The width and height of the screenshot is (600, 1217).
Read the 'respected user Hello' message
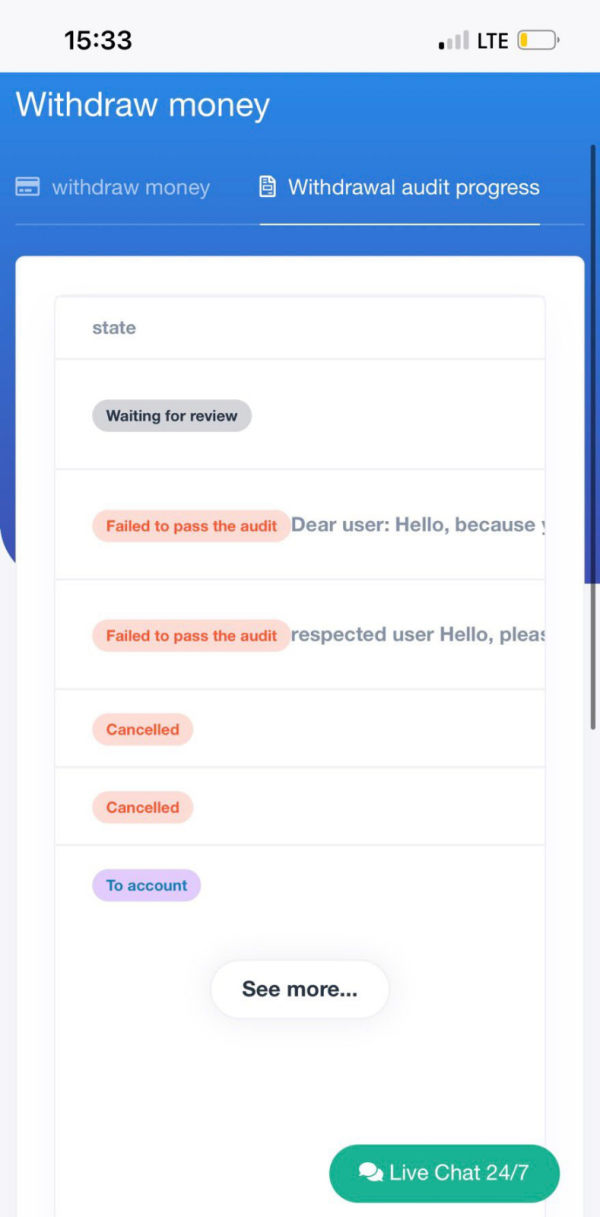[x=418, y=635]
